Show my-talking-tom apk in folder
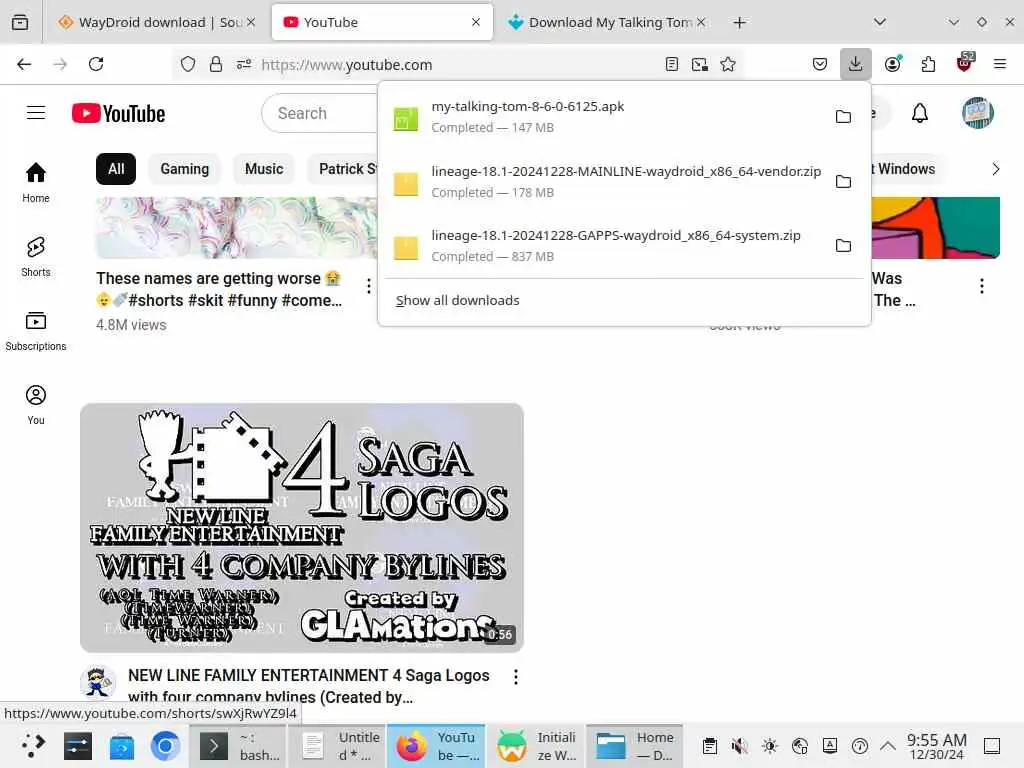Viewport: 1024px width, 768px height. (x=843, y=116)
